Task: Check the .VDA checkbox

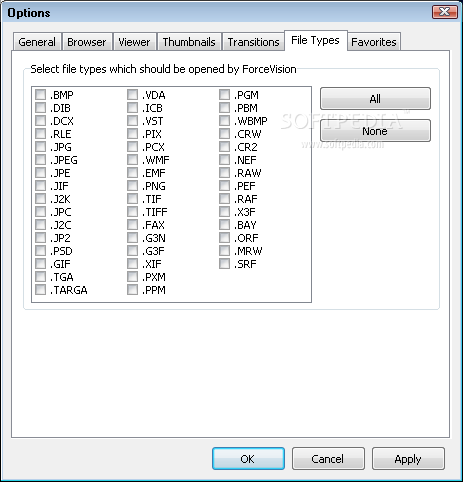Action: (x=132, y=95)
